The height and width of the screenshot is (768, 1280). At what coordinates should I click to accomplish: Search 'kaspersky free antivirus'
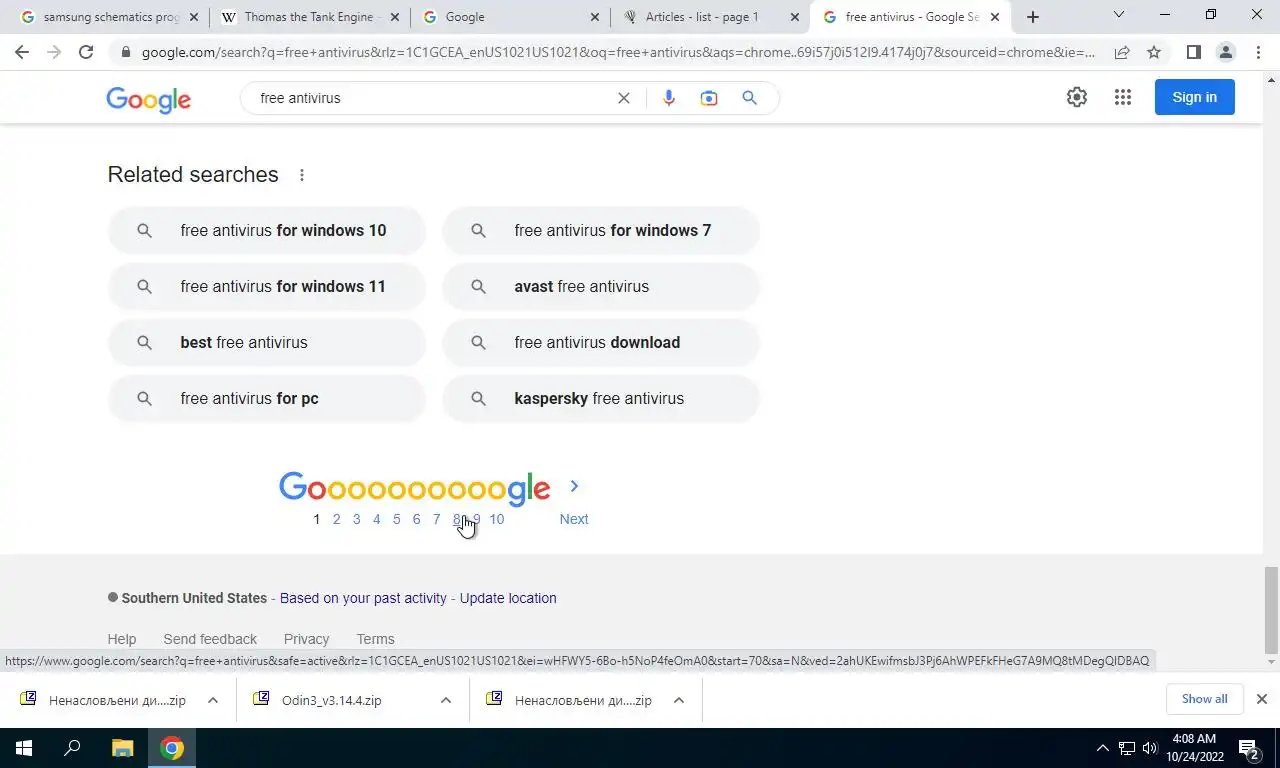601,399
